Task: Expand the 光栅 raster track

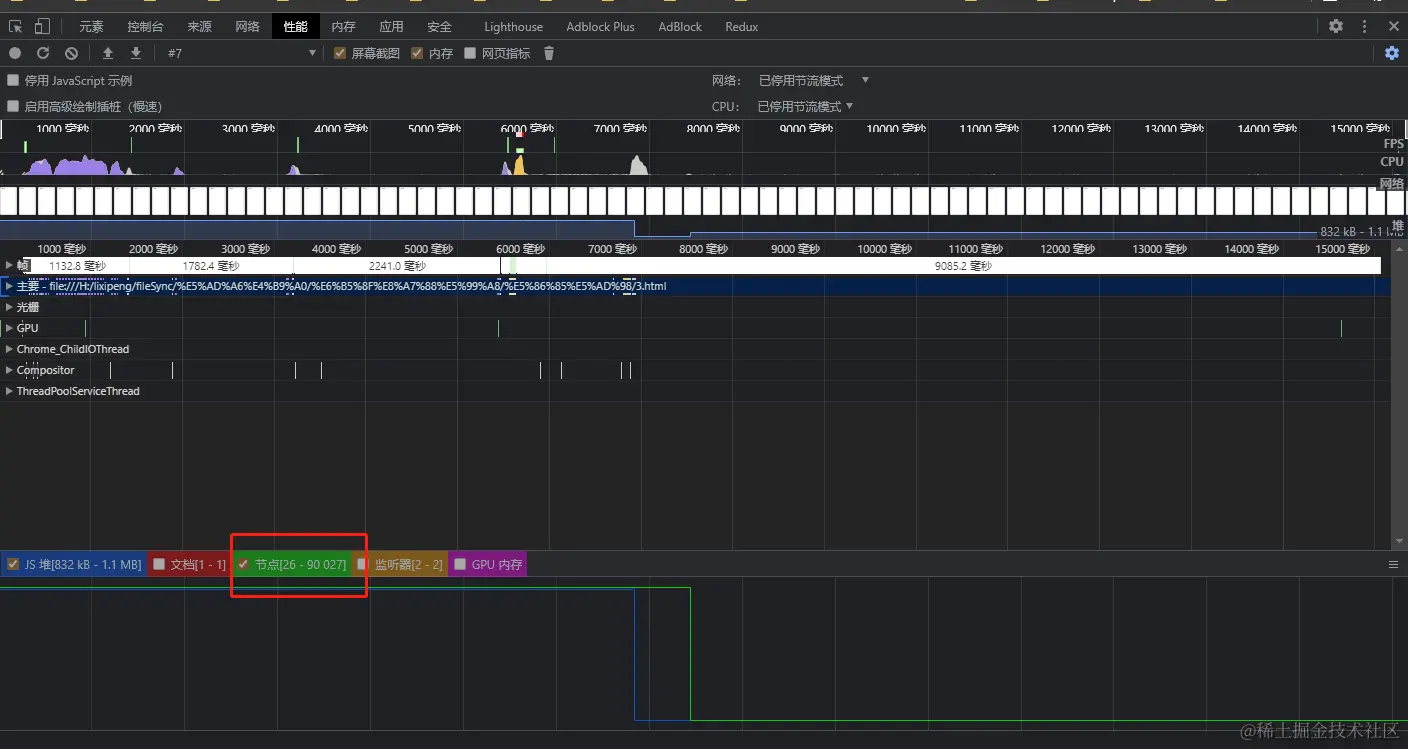Action: pyautogui.click(x=10, y=307)
